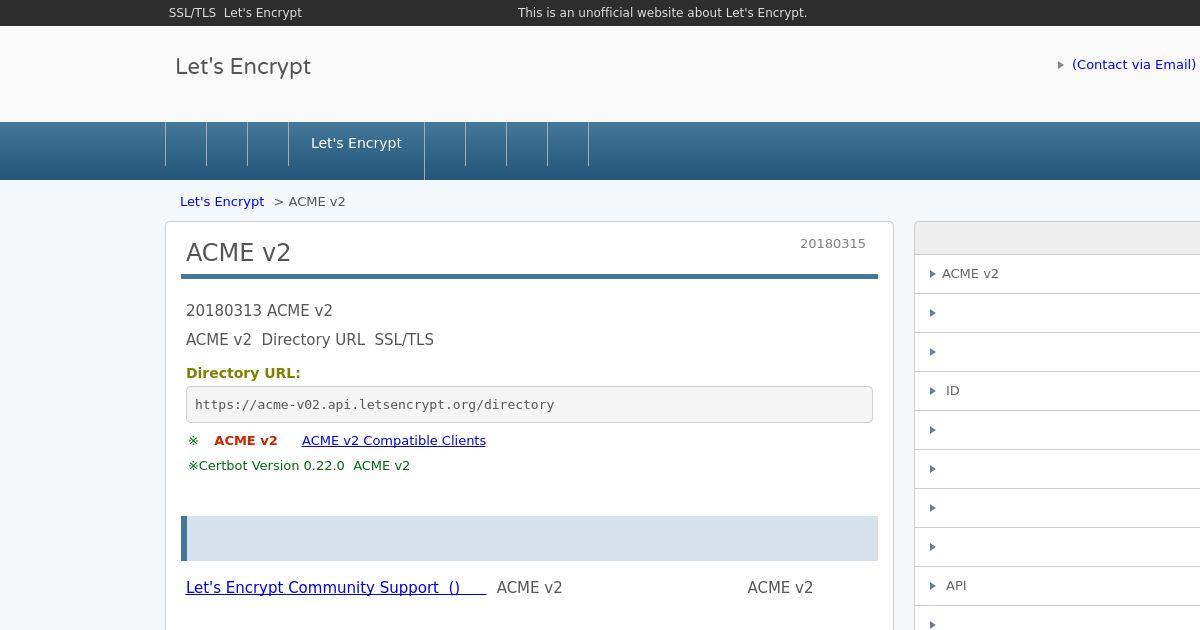Click the red ACME v2 notice text
1200x630 pixels.
pyautogui.click(x=246, y=440)
